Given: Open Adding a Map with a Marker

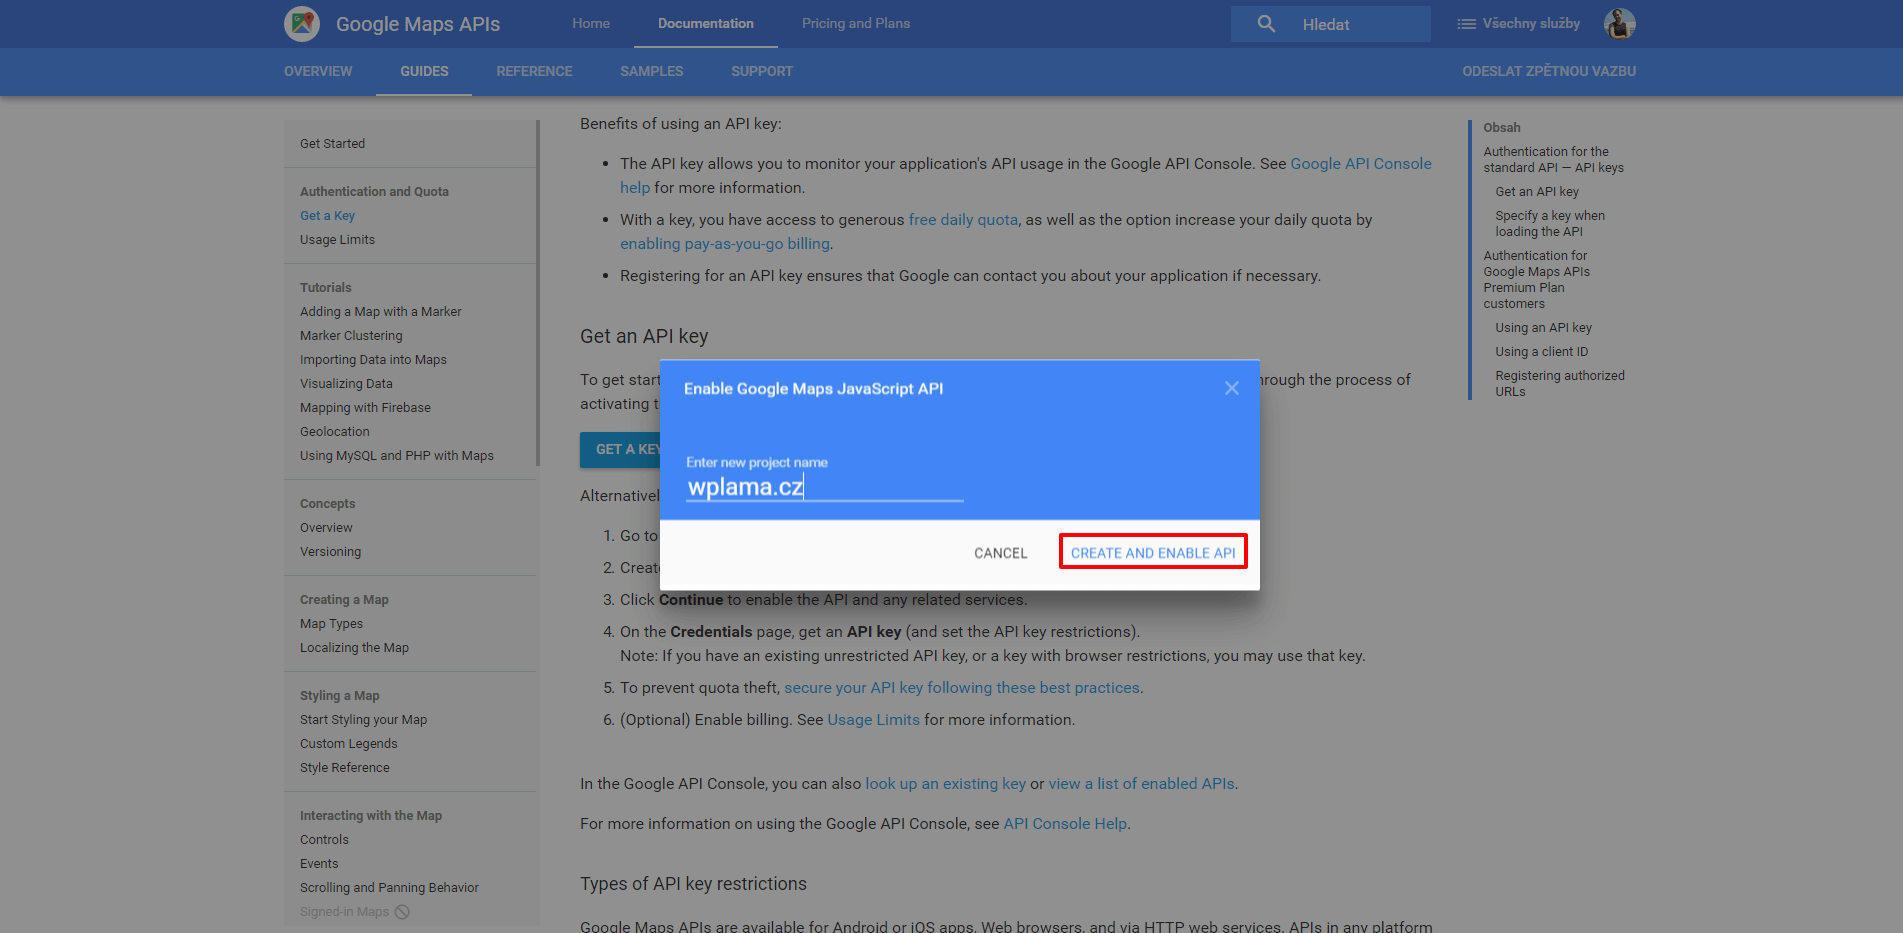Looking at the screenshot, I should (381, 311).
